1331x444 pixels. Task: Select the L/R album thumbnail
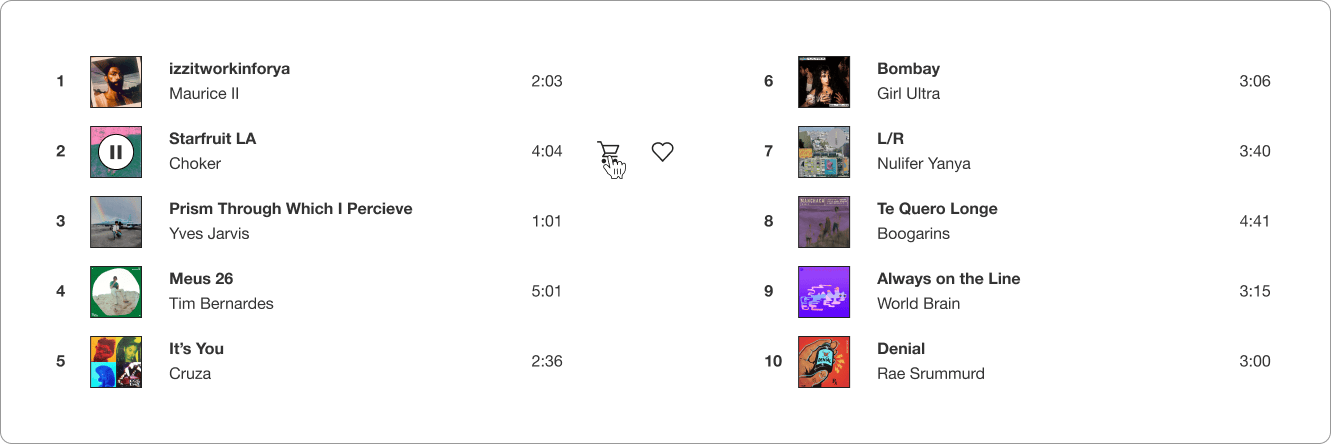tap(824, 152)
